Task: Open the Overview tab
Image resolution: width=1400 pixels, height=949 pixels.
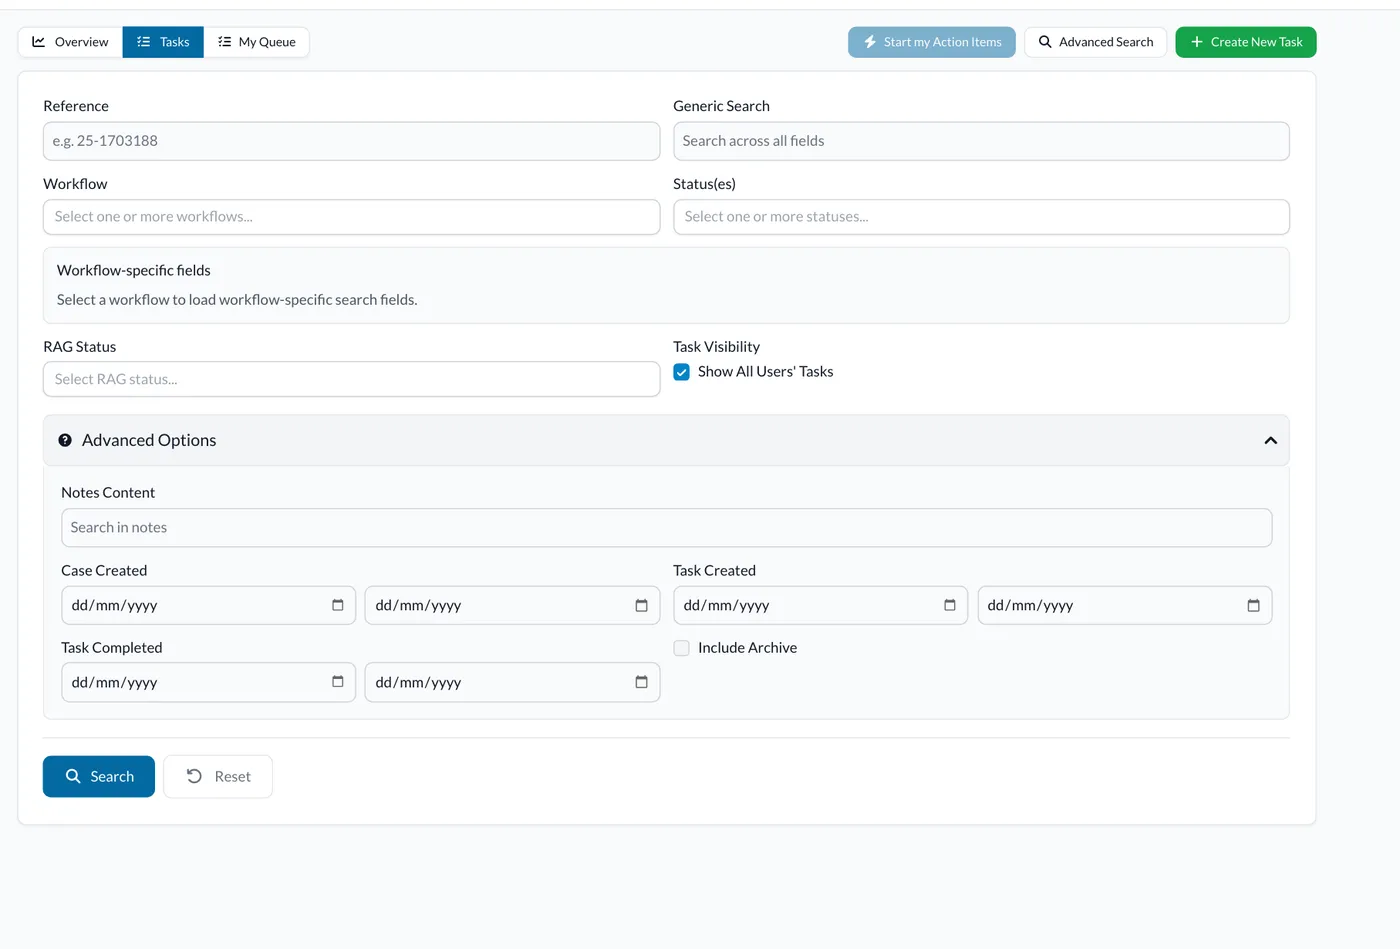Action: 70,42
